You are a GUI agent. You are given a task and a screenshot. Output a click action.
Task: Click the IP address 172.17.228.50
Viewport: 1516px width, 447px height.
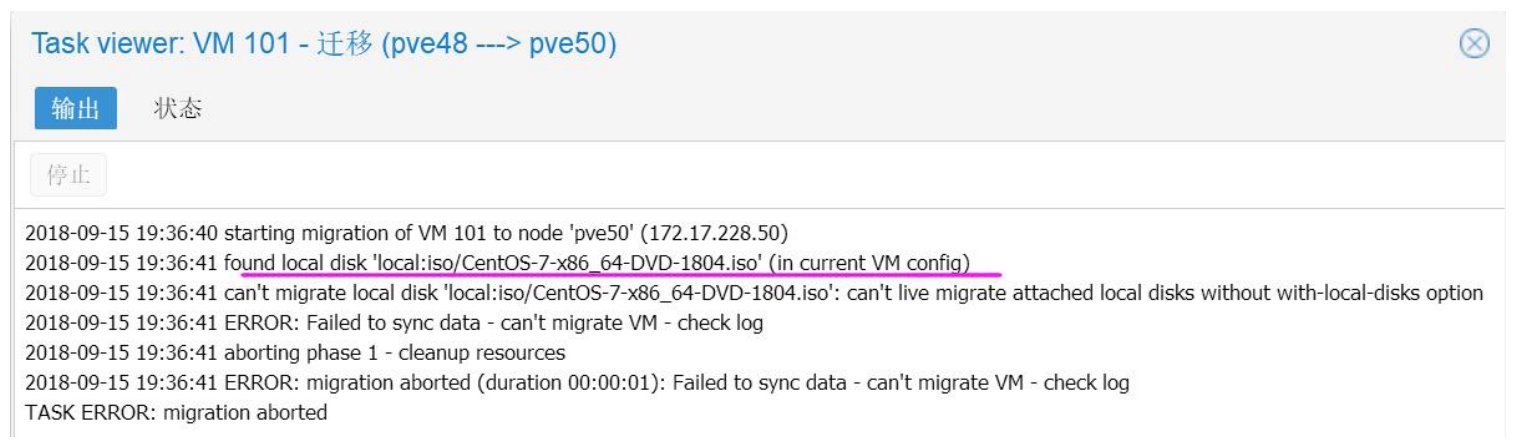[x=717, y=235]
